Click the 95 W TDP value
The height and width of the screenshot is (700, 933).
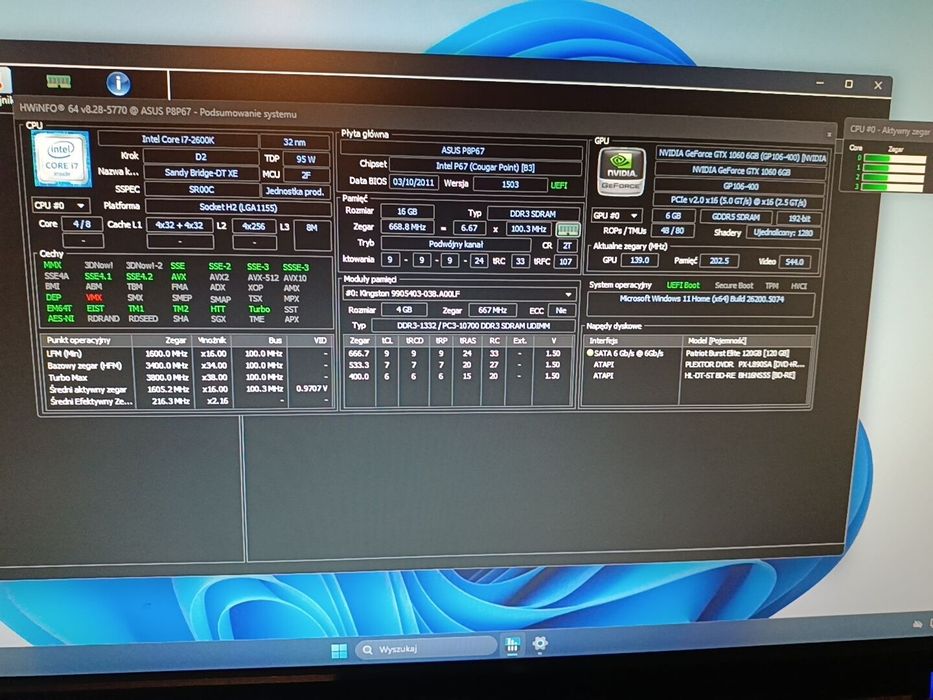pyautogui.click(x=306, y=159)
